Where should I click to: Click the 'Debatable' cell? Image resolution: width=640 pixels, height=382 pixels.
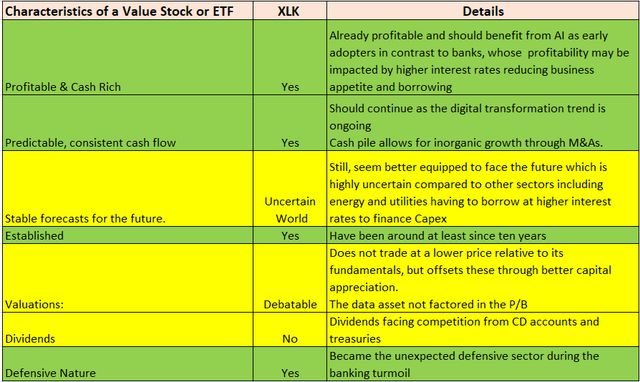pos(290,278)
